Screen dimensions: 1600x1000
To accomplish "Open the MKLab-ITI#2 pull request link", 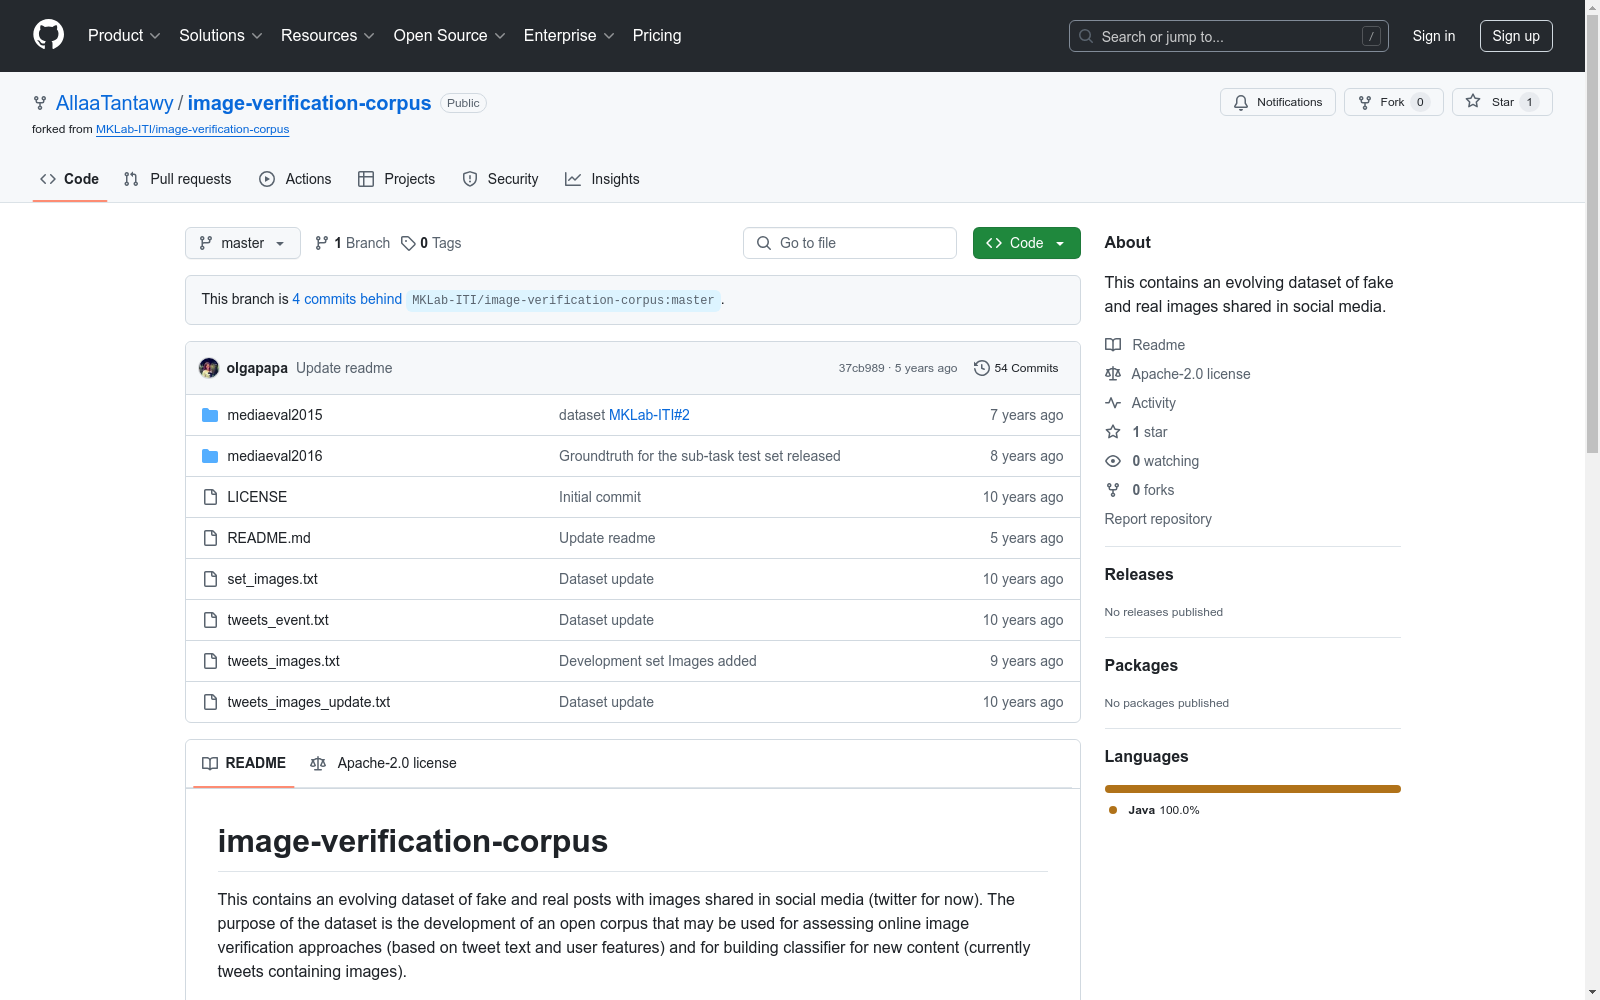I will tap(649, 415).
